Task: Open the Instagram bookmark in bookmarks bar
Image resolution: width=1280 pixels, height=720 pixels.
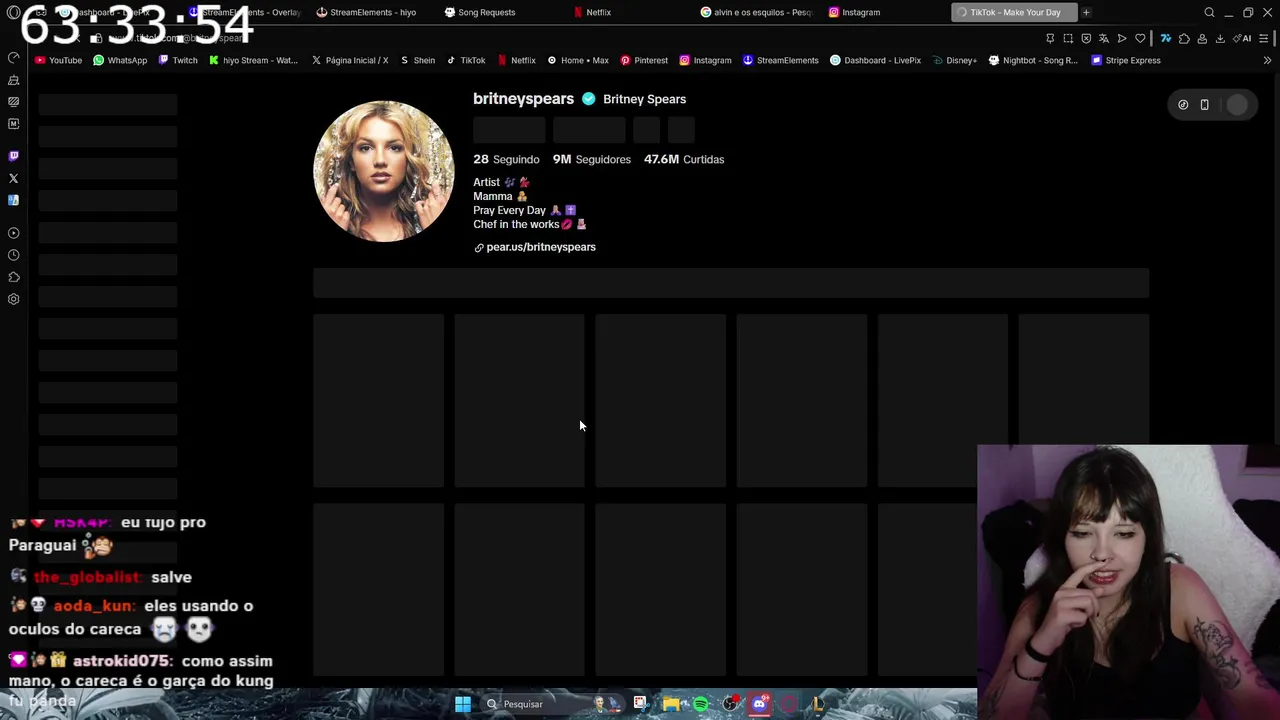Action: [705, 60]
